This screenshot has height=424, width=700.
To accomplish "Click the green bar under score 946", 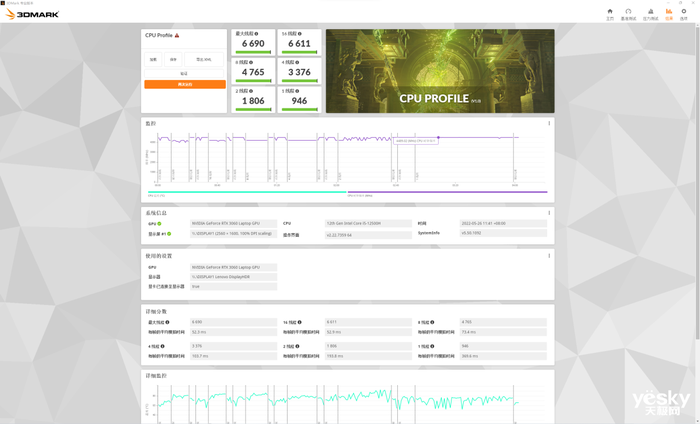I will (299, 109).
